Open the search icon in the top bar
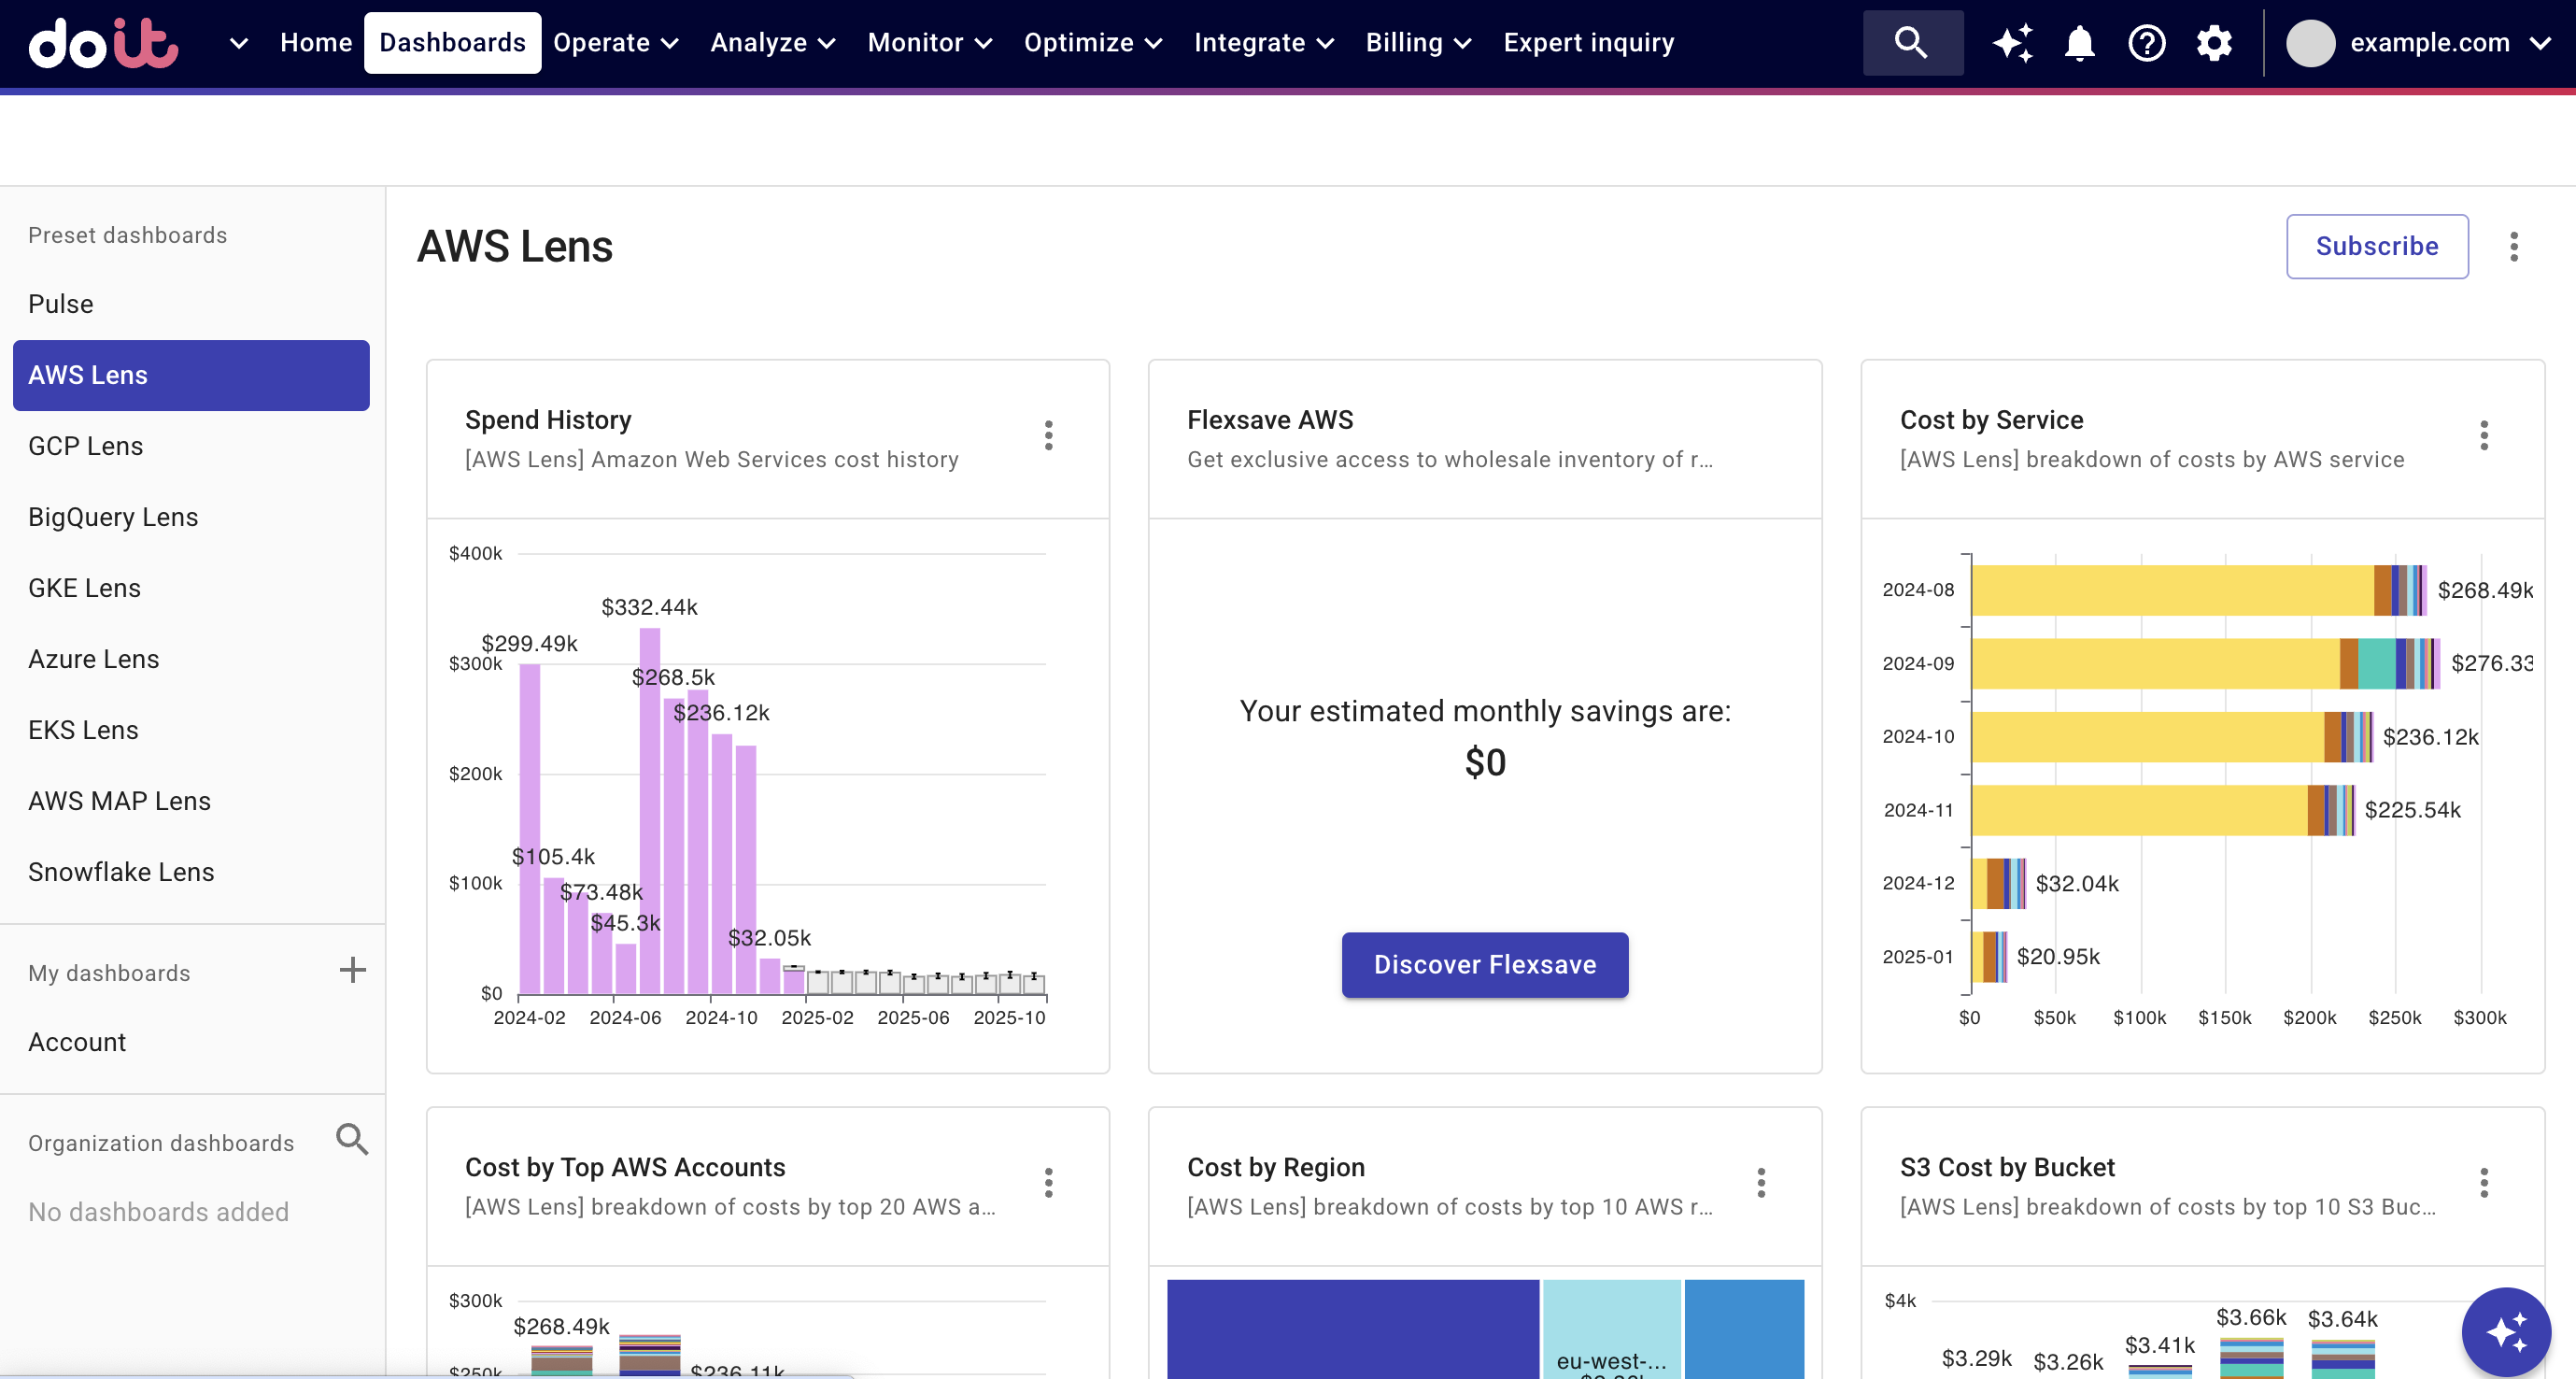 click(x=1912, y=43)
